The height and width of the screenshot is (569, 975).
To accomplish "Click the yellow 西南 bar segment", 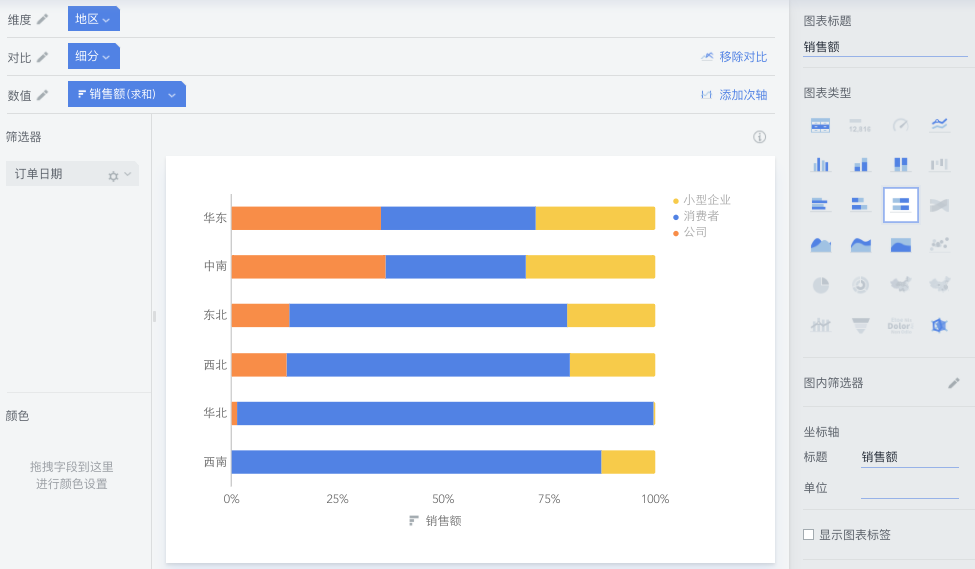I will (x=628, y=462).
